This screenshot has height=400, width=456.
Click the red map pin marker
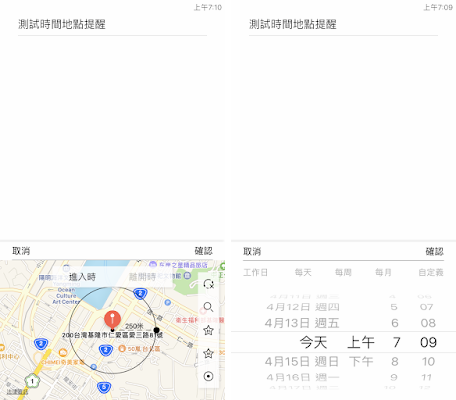113,319
